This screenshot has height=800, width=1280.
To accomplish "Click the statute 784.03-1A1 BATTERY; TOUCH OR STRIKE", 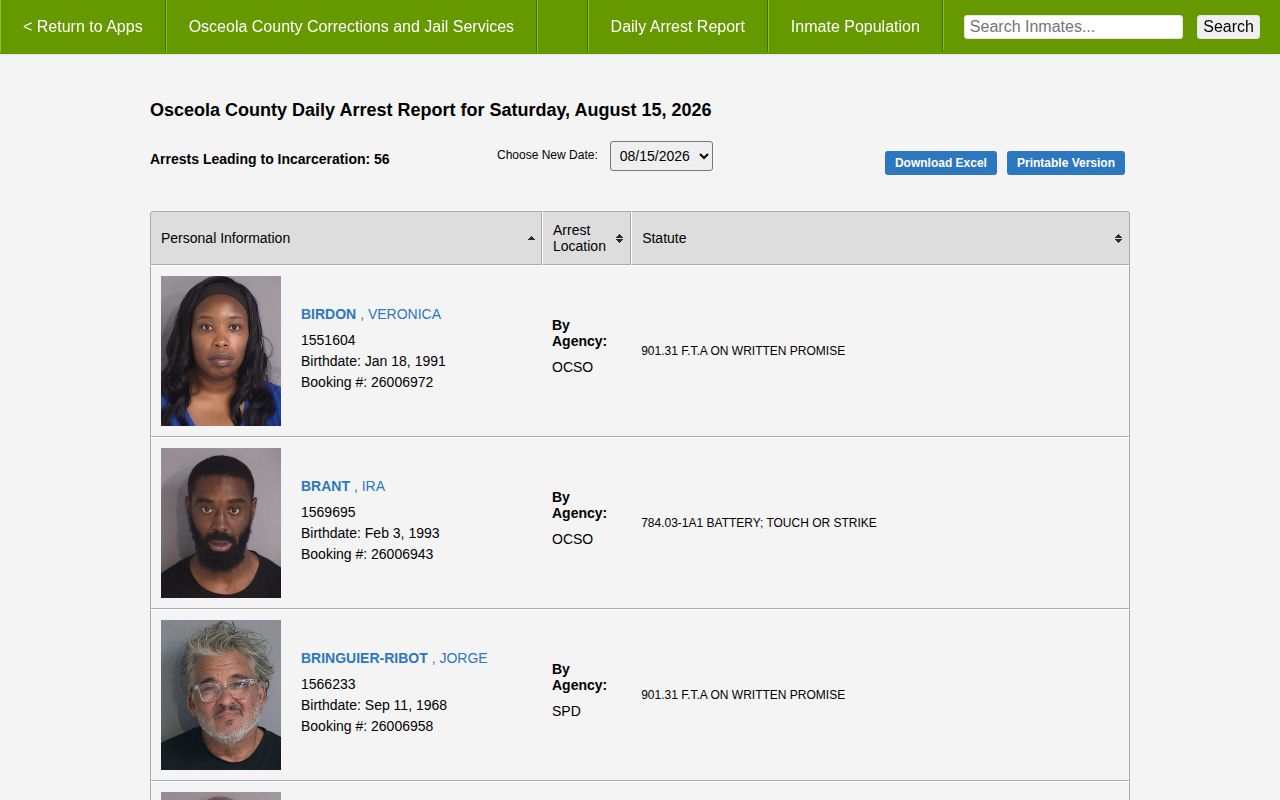I will tap(759, 523).
